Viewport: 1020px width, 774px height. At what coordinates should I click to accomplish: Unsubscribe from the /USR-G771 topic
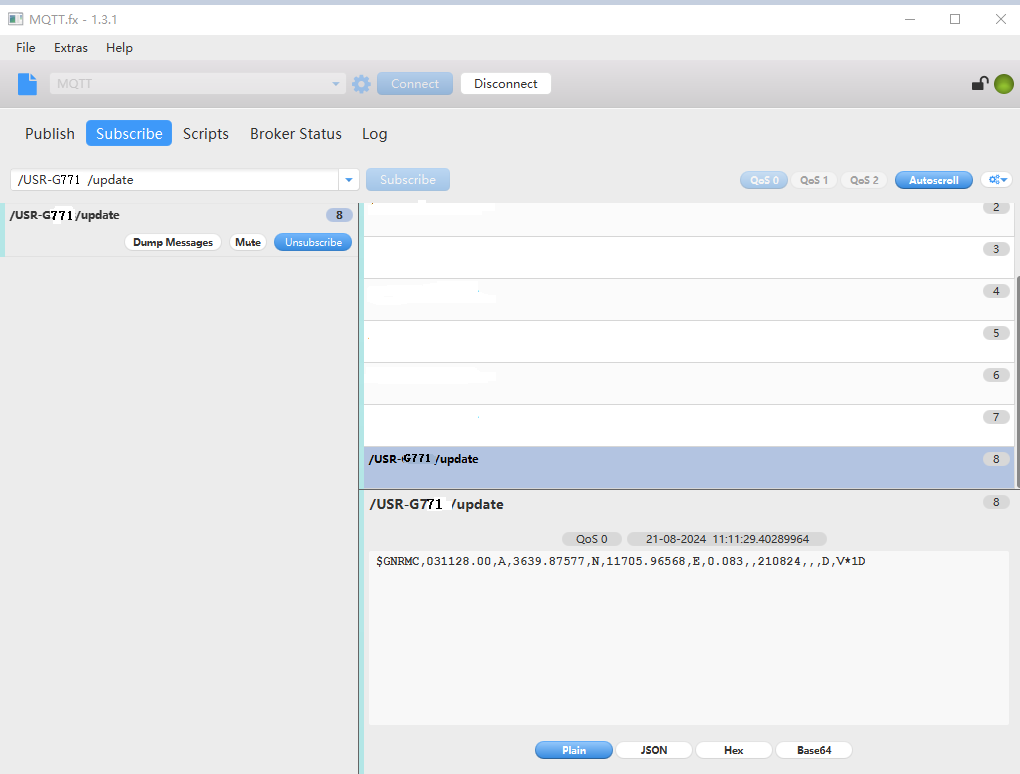pos(313,242)
